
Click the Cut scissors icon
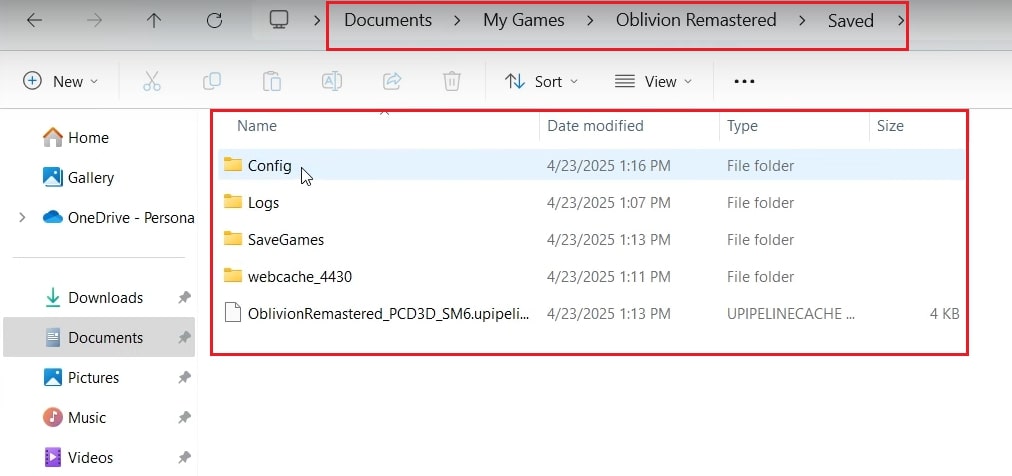152,81
